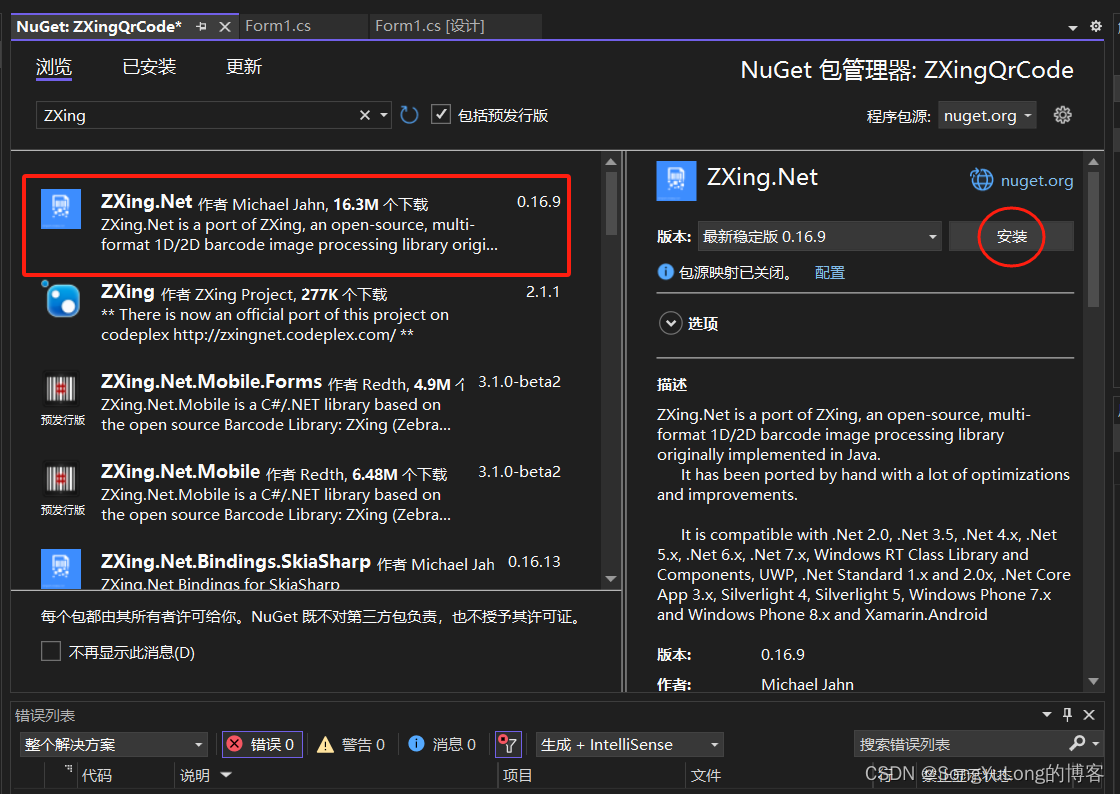Screen dimensions: 1120x794
Task: Select the ZXing.Net.Bindings.SkiaSharp package row
Action: [x=307, y=568]
